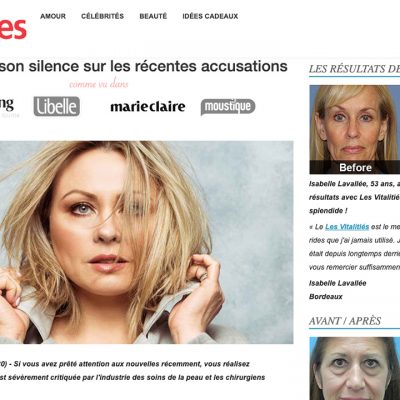400x400 pixels.
Task: Open the IDÉES CADEAUX menu item
Action: click(210, 16)
